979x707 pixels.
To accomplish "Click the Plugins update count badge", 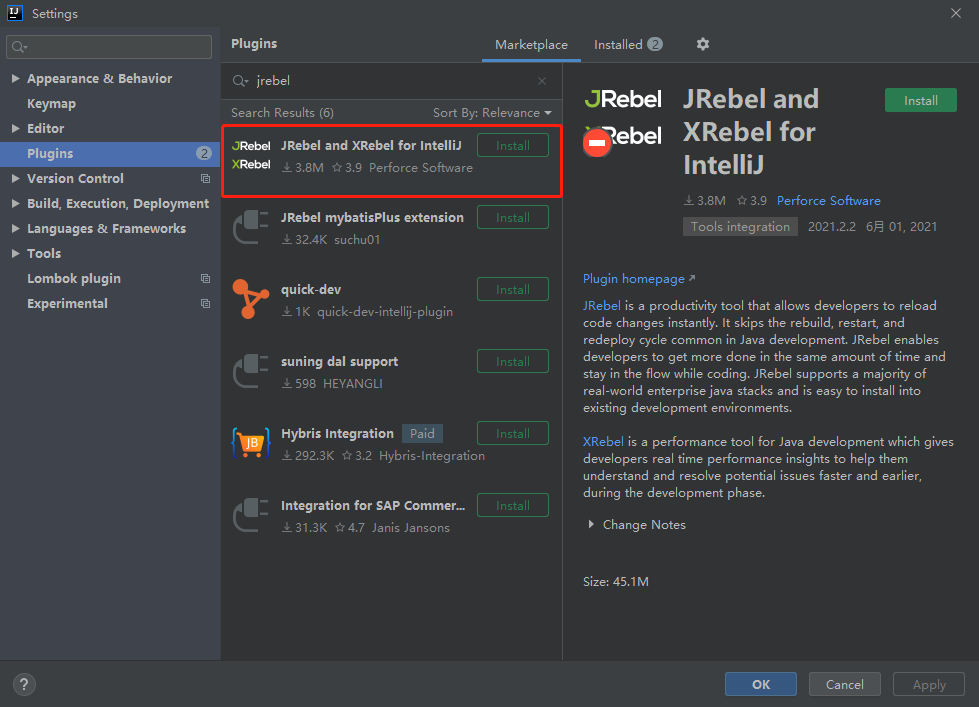I will [x=204, y=153].
